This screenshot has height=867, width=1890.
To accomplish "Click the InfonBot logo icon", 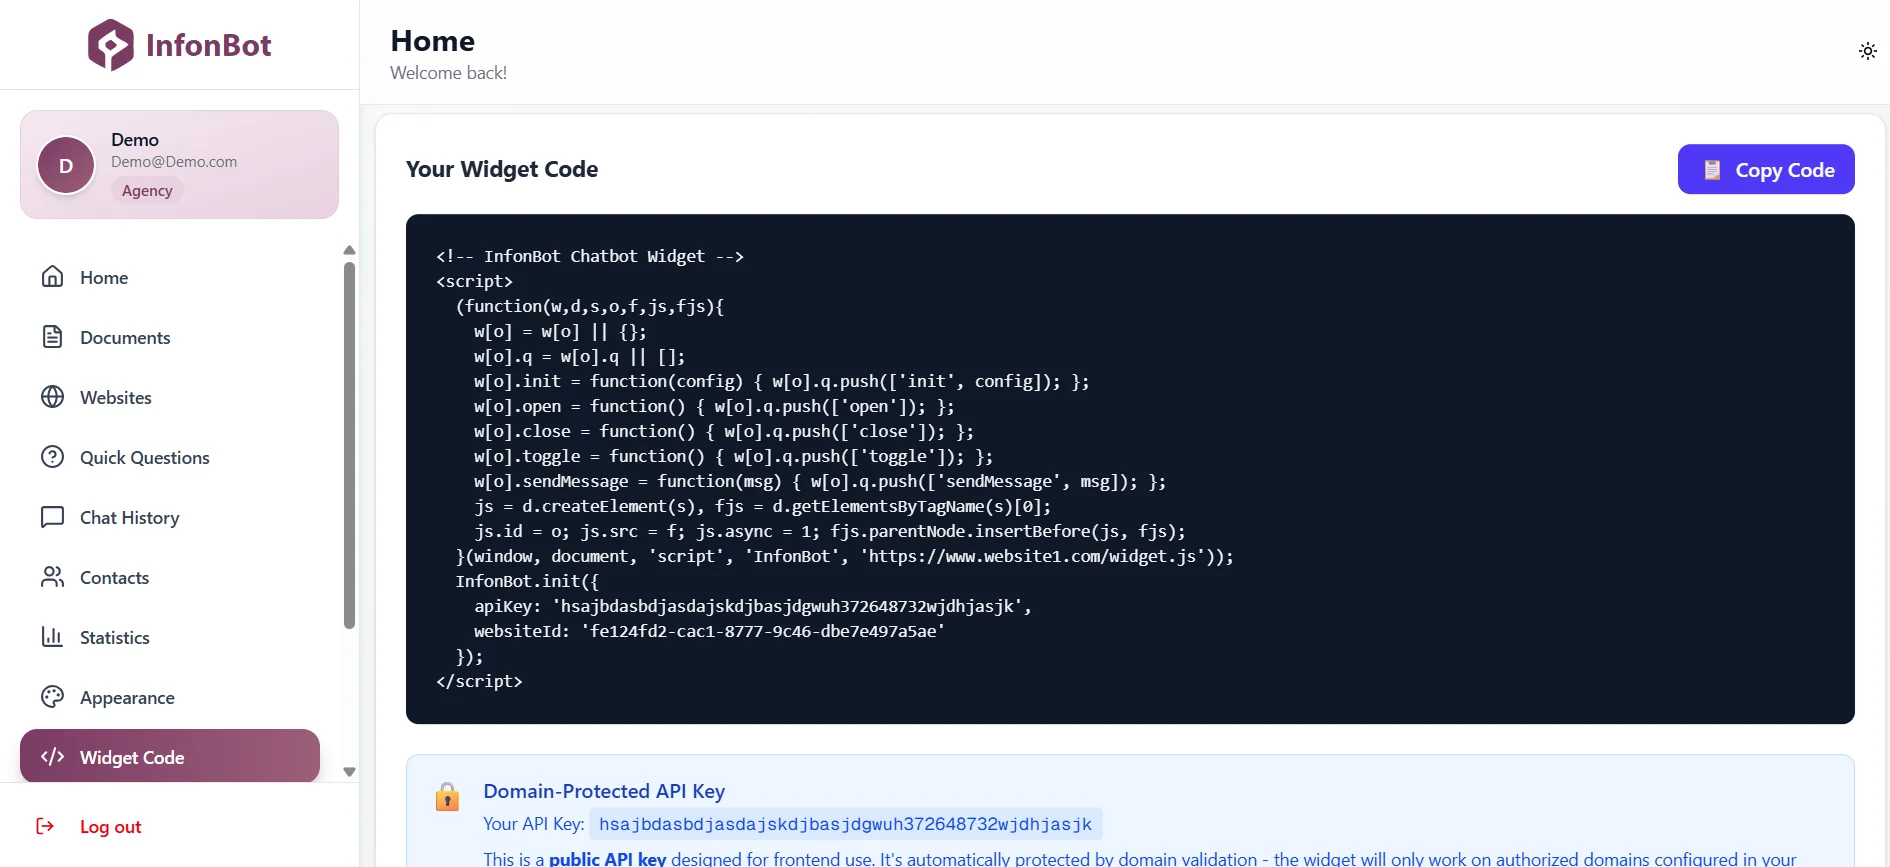I will (x=110, y=45).
